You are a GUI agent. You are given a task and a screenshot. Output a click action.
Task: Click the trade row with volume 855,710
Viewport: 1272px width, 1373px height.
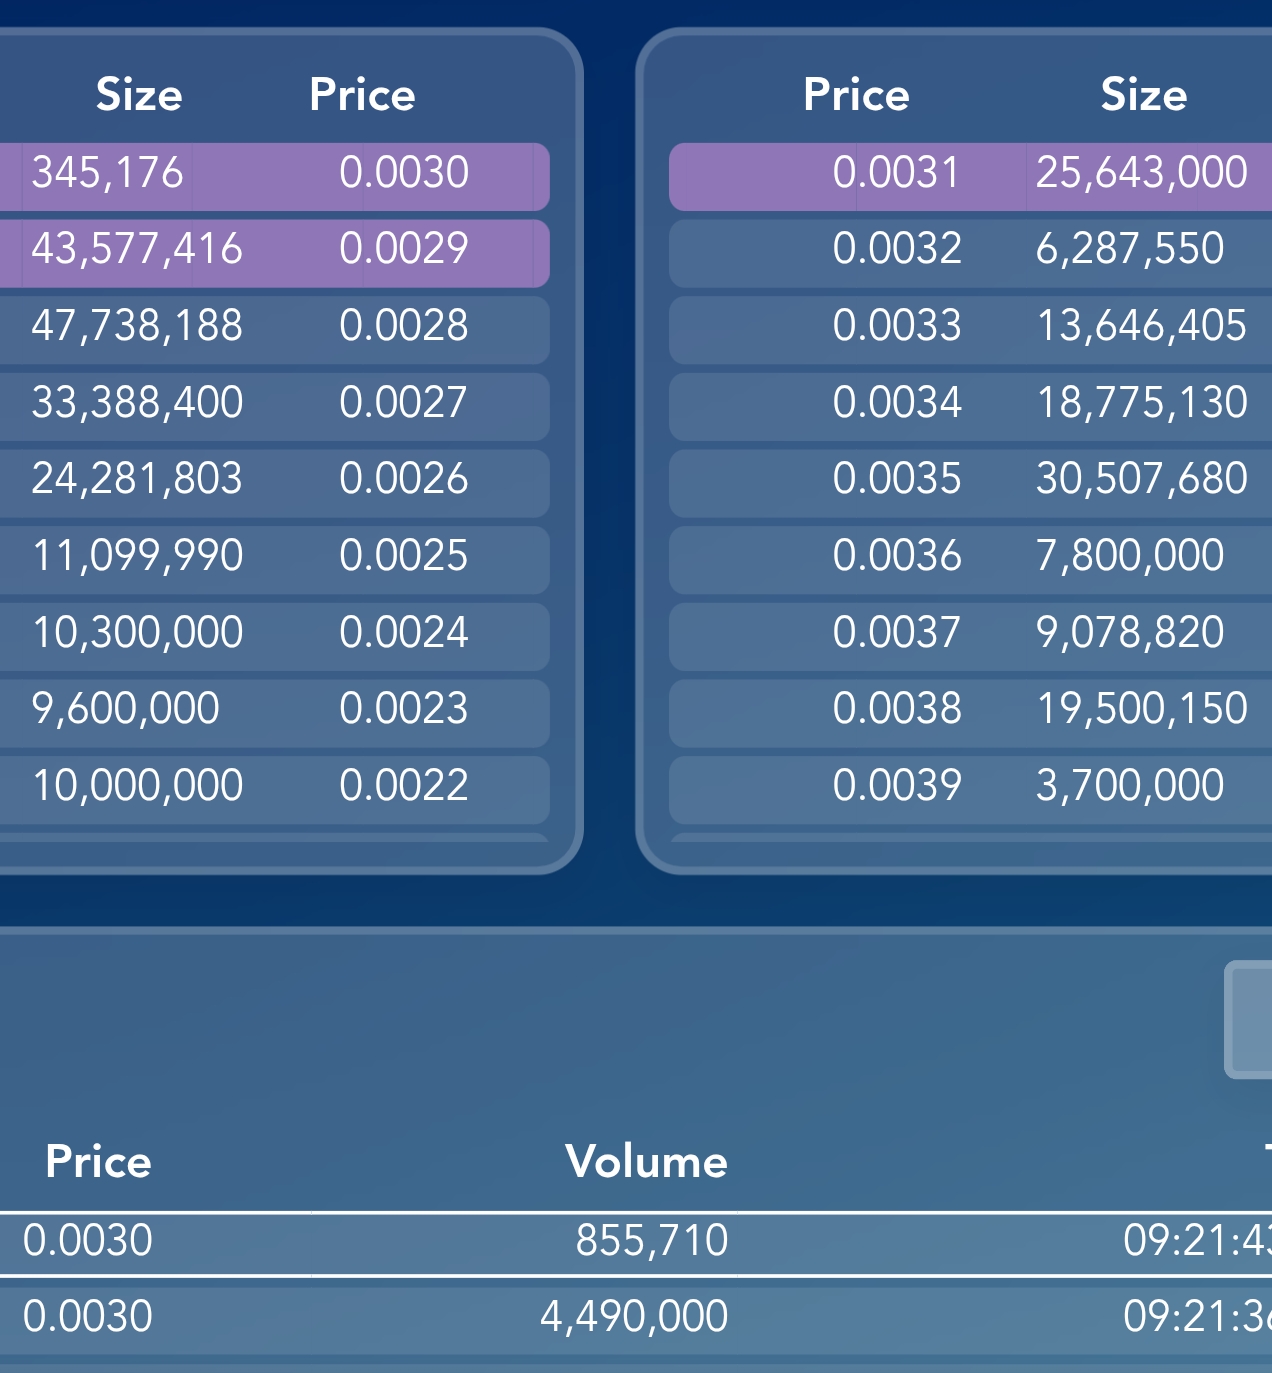(636, 1243)
